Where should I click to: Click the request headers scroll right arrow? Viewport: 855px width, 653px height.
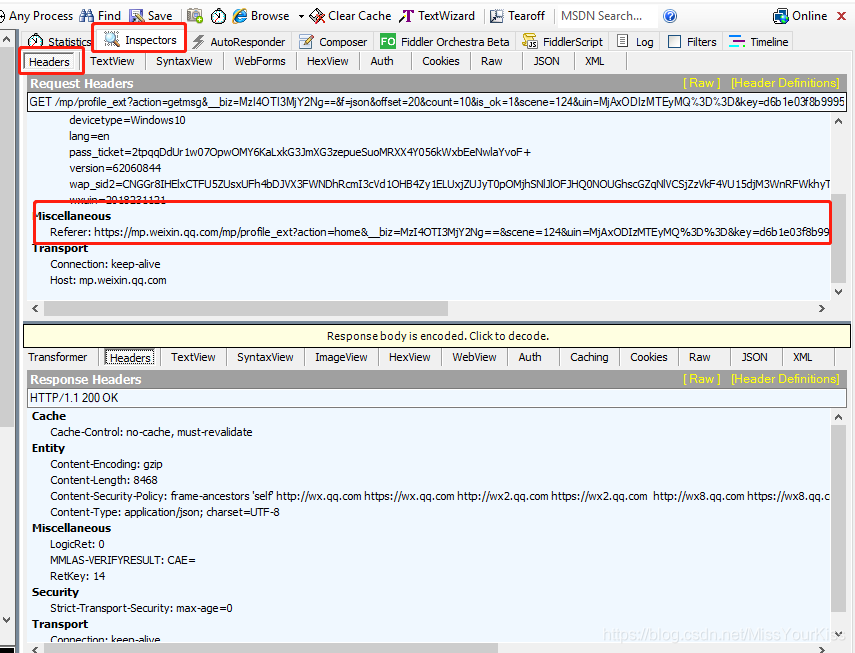(822, 309)
